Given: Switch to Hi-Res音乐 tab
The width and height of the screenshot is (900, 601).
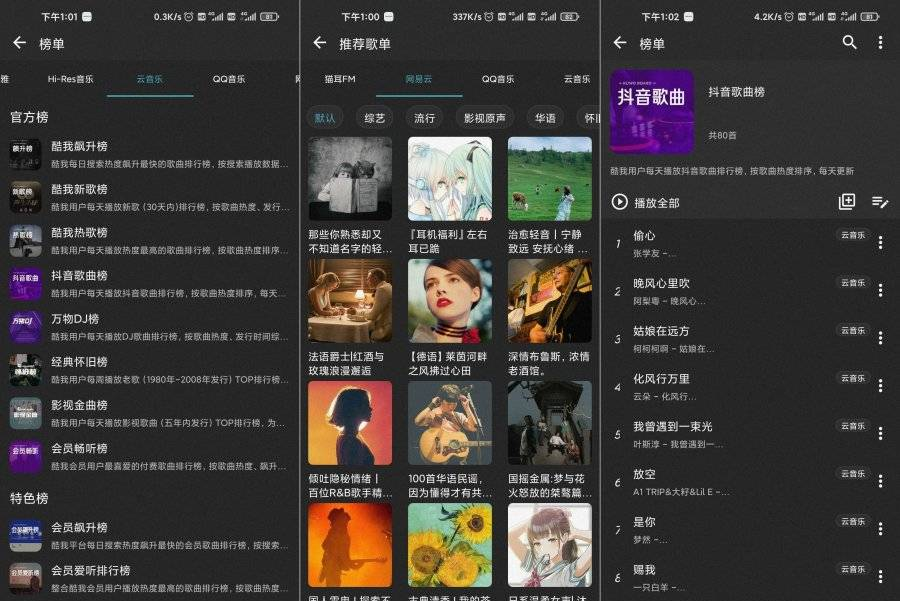Looking at the screenshot, I should pos(70,79).
